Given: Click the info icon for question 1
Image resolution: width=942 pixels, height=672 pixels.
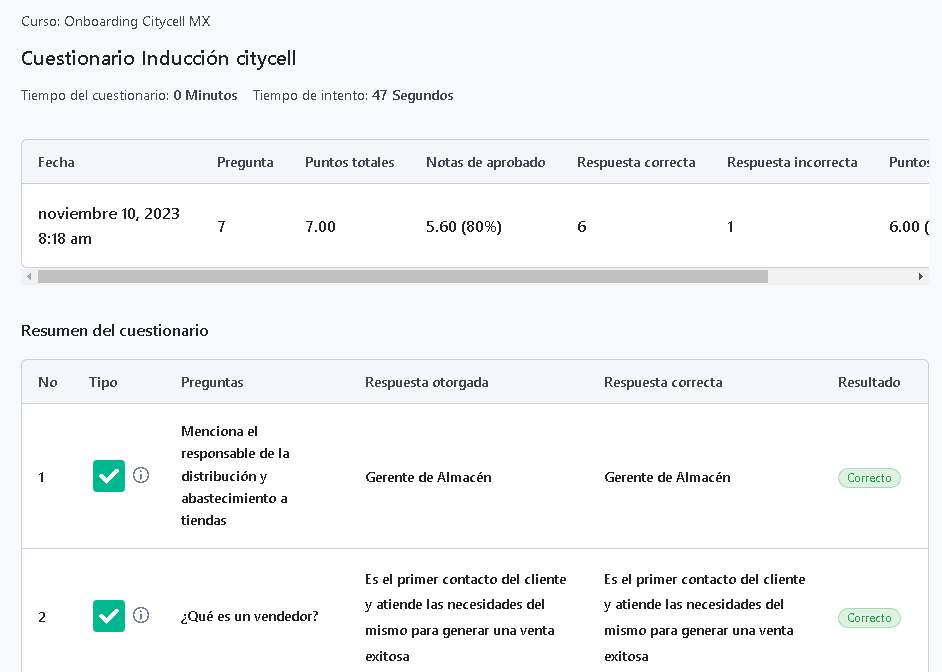Looking at the screenshot, I should coord(141,476).
